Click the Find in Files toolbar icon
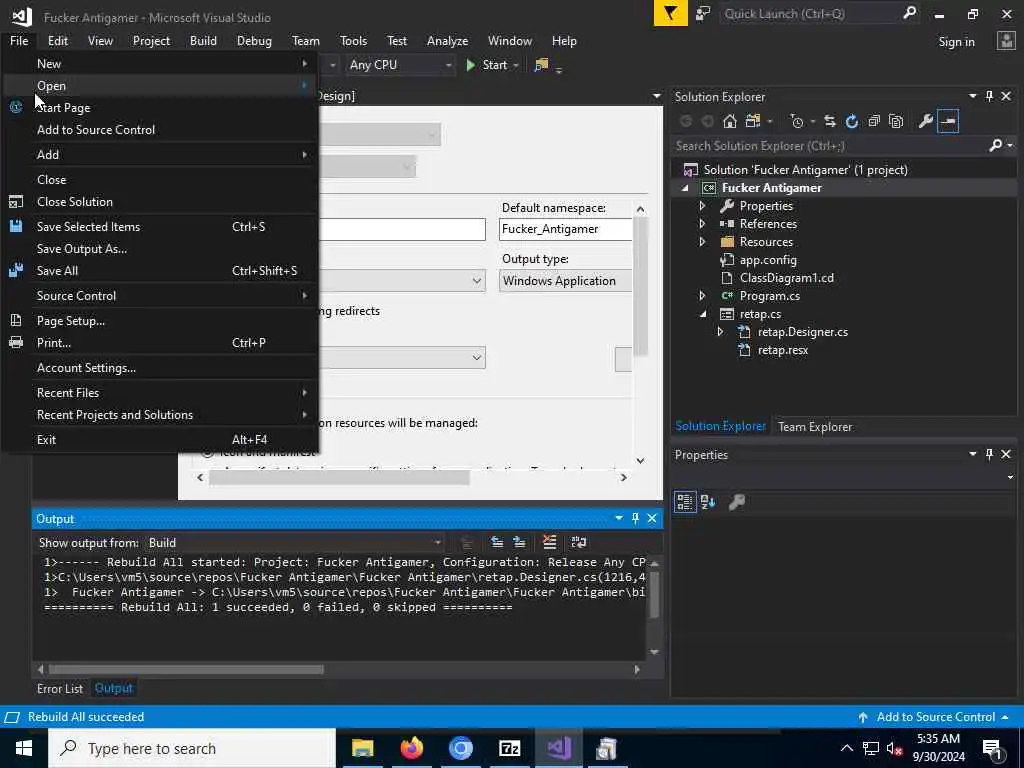This screenshot has height=768, width=1024. (x=541, y=65)
